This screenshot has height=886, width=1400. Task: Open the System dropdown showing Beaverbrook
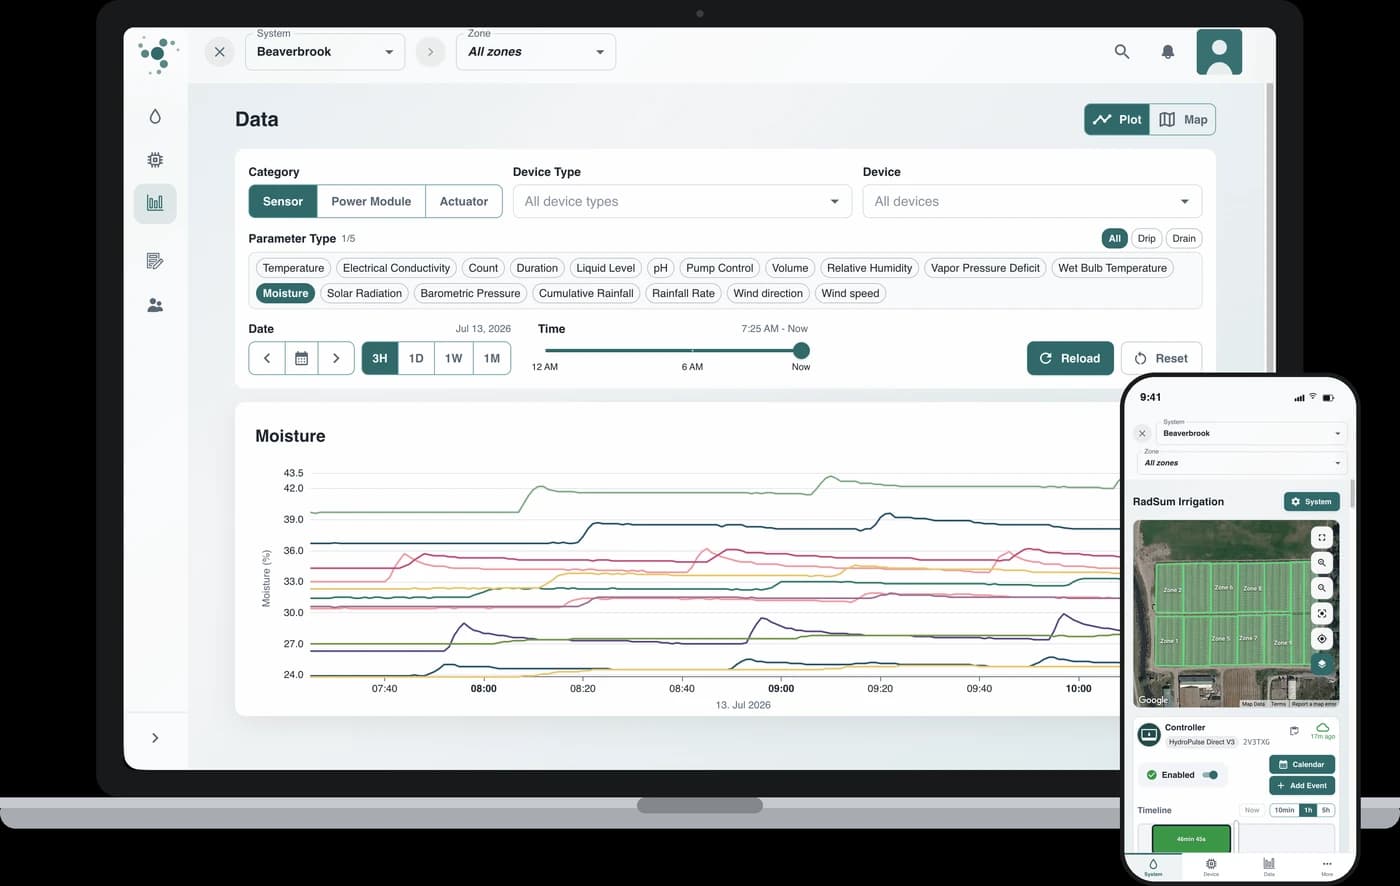pos(325,52)
